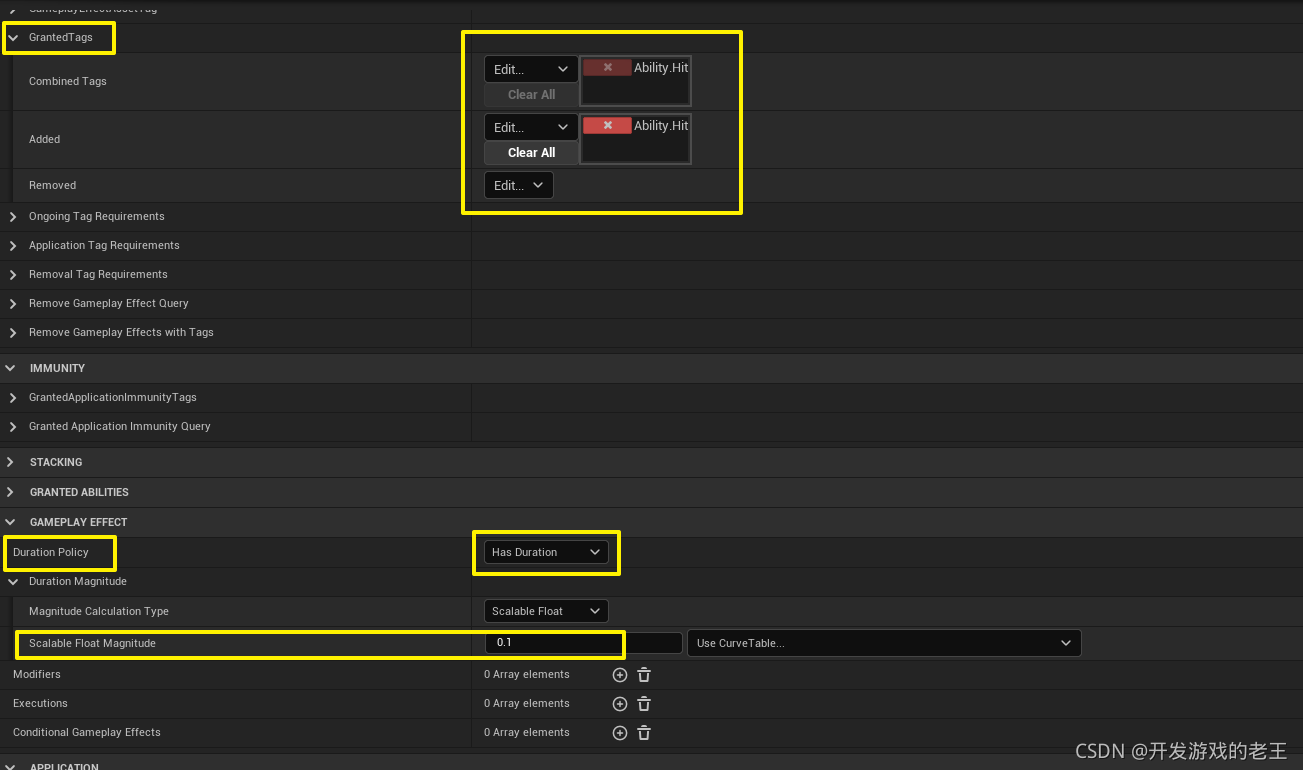Open Magnitude Calculation Type dropdown
The width and height of the screenshot is (1303, 770).
pos(546,611)
